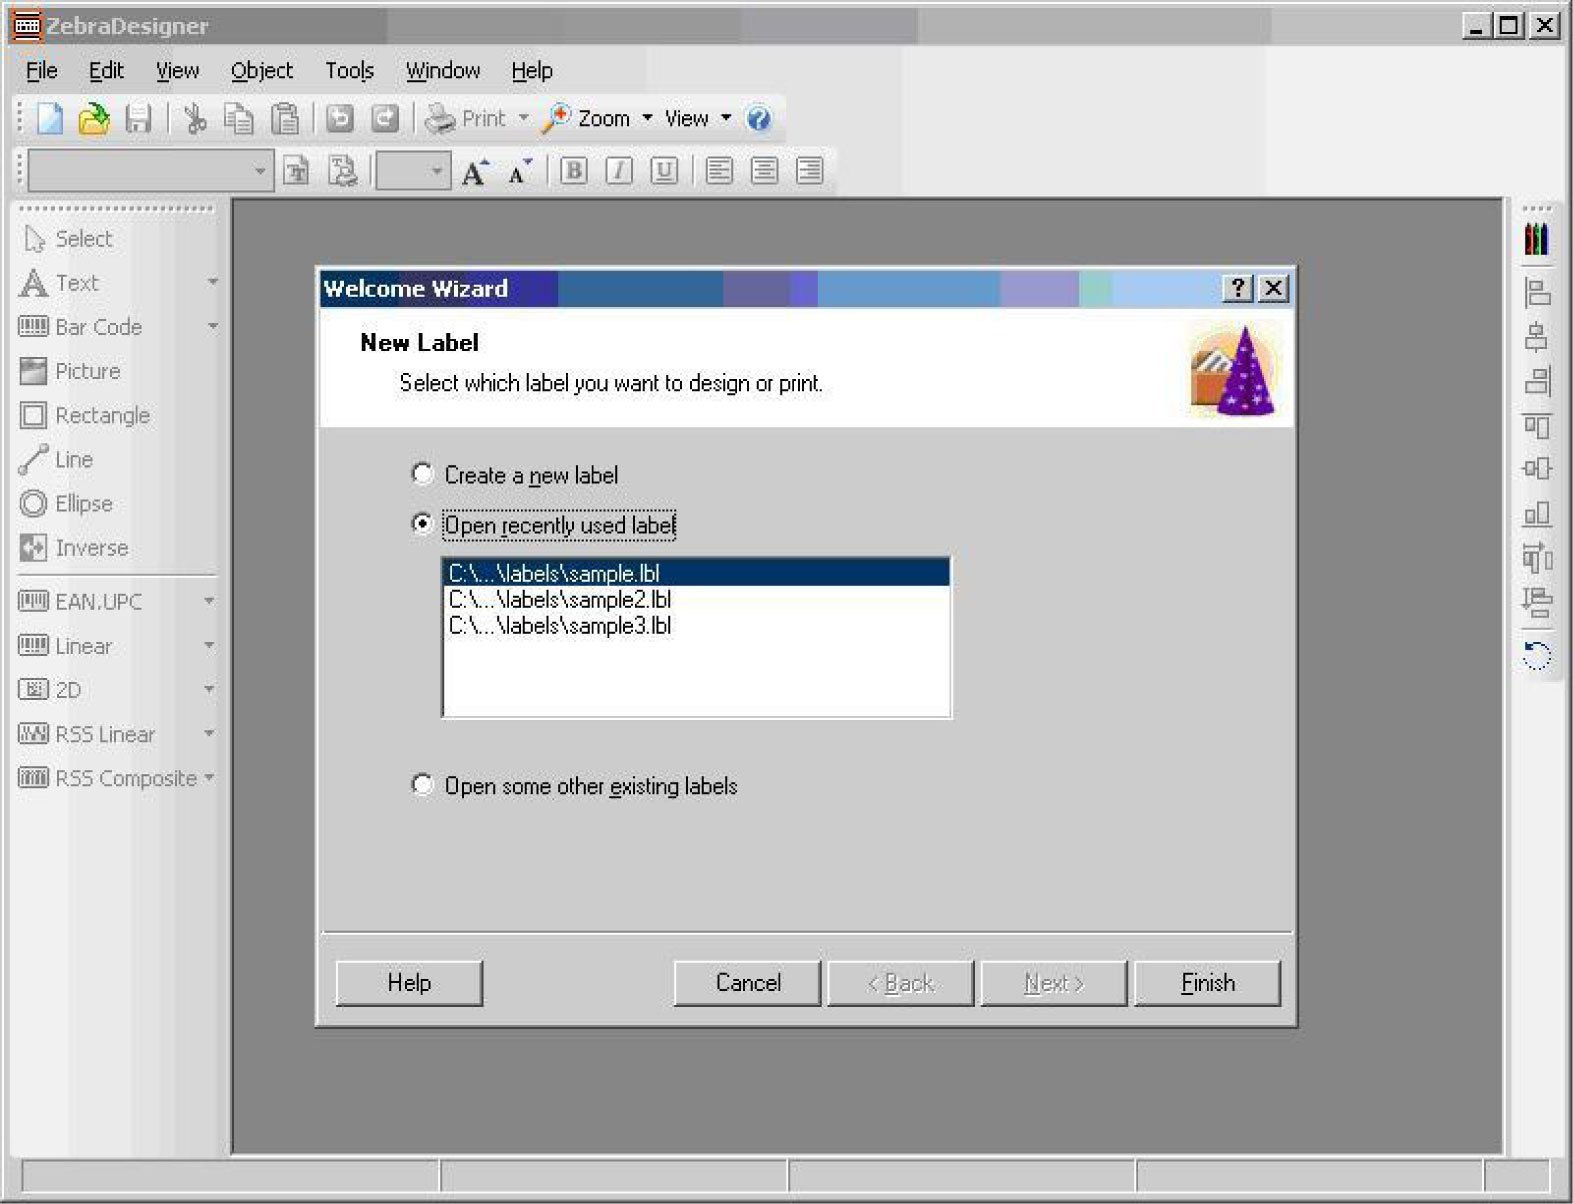This screenshot has height=1204, width=1573.
Task: Select the Linear barcode tool
Action: tap(65, 646)
